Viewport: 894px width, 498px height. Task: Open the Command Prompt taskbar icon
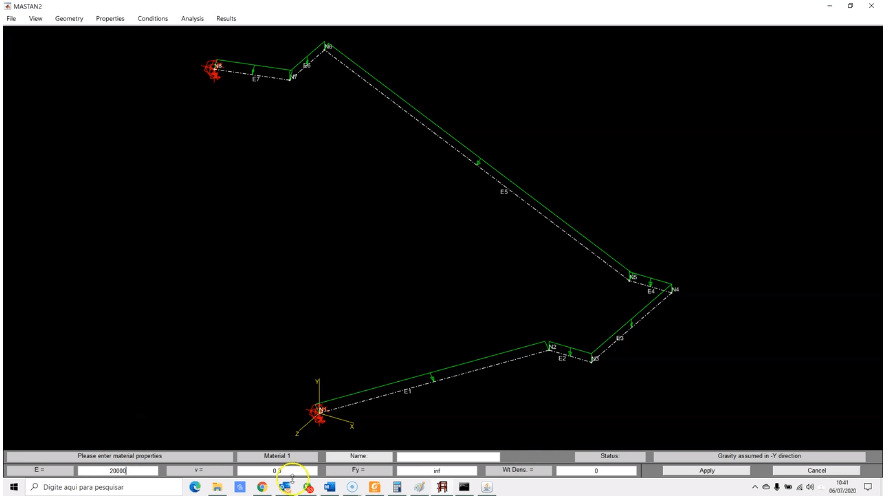(x=464, y=488)
